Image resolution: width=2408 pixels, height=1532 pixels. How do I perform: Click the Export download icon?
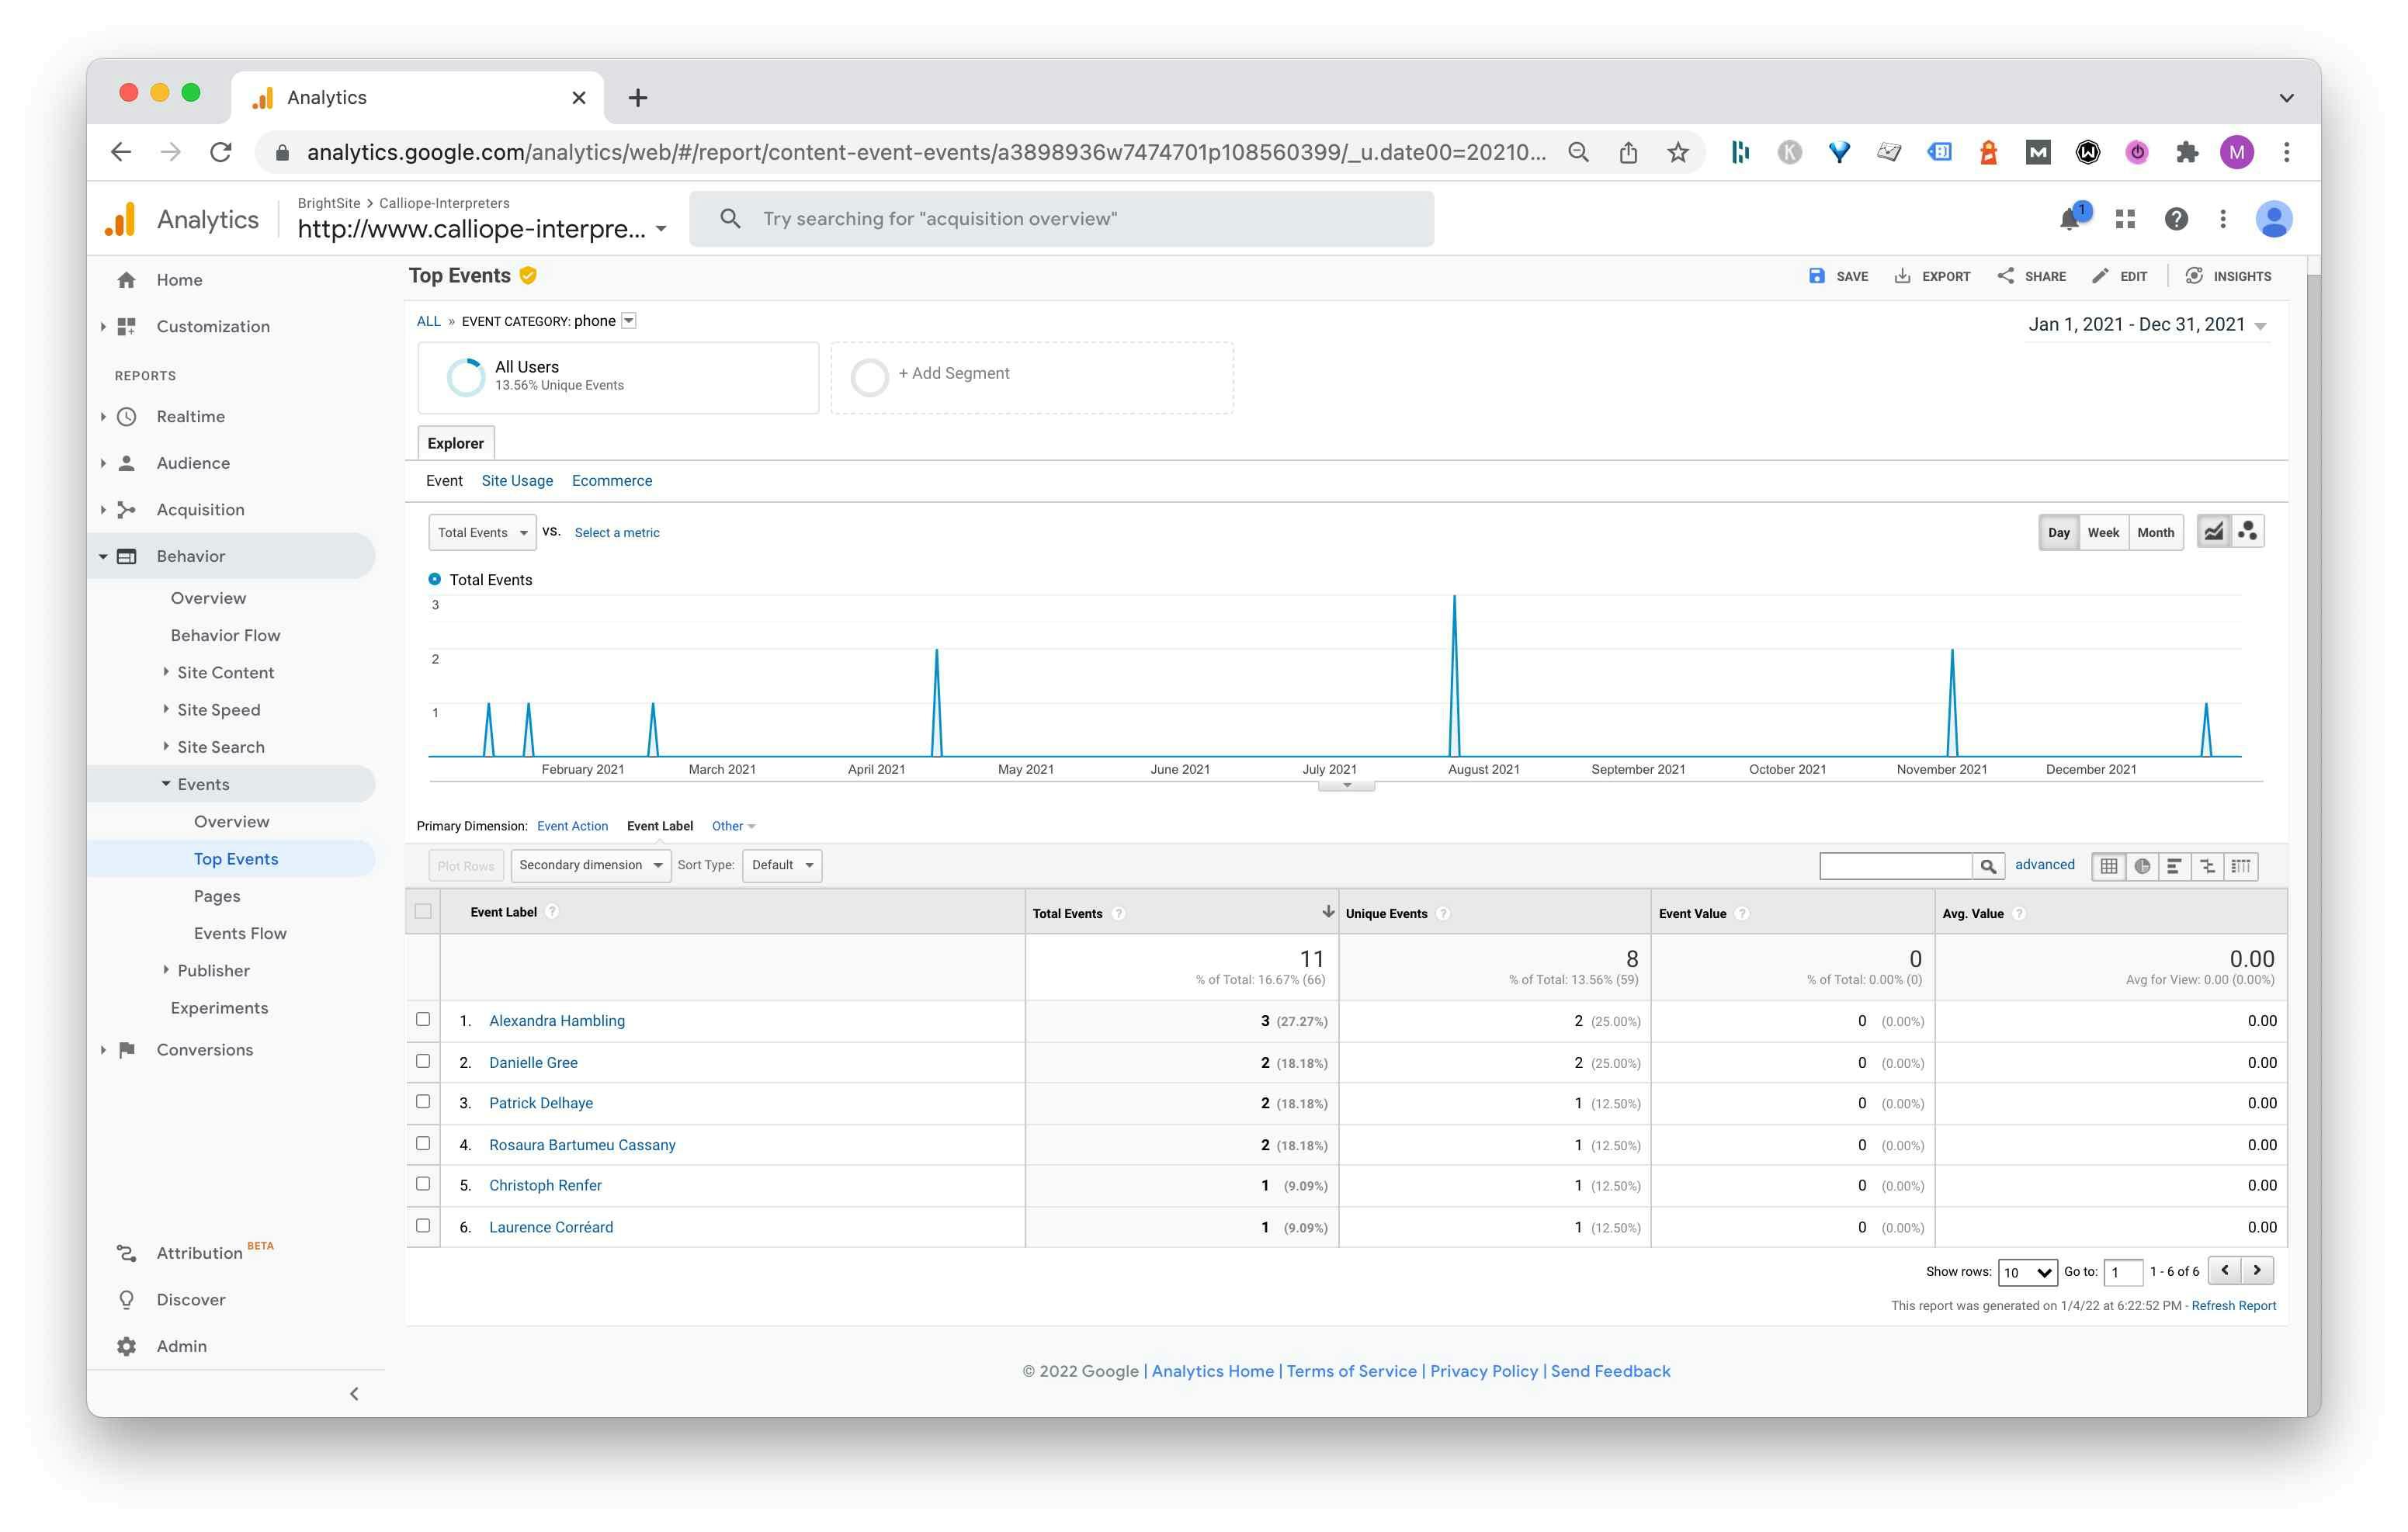coord(1902,276)
